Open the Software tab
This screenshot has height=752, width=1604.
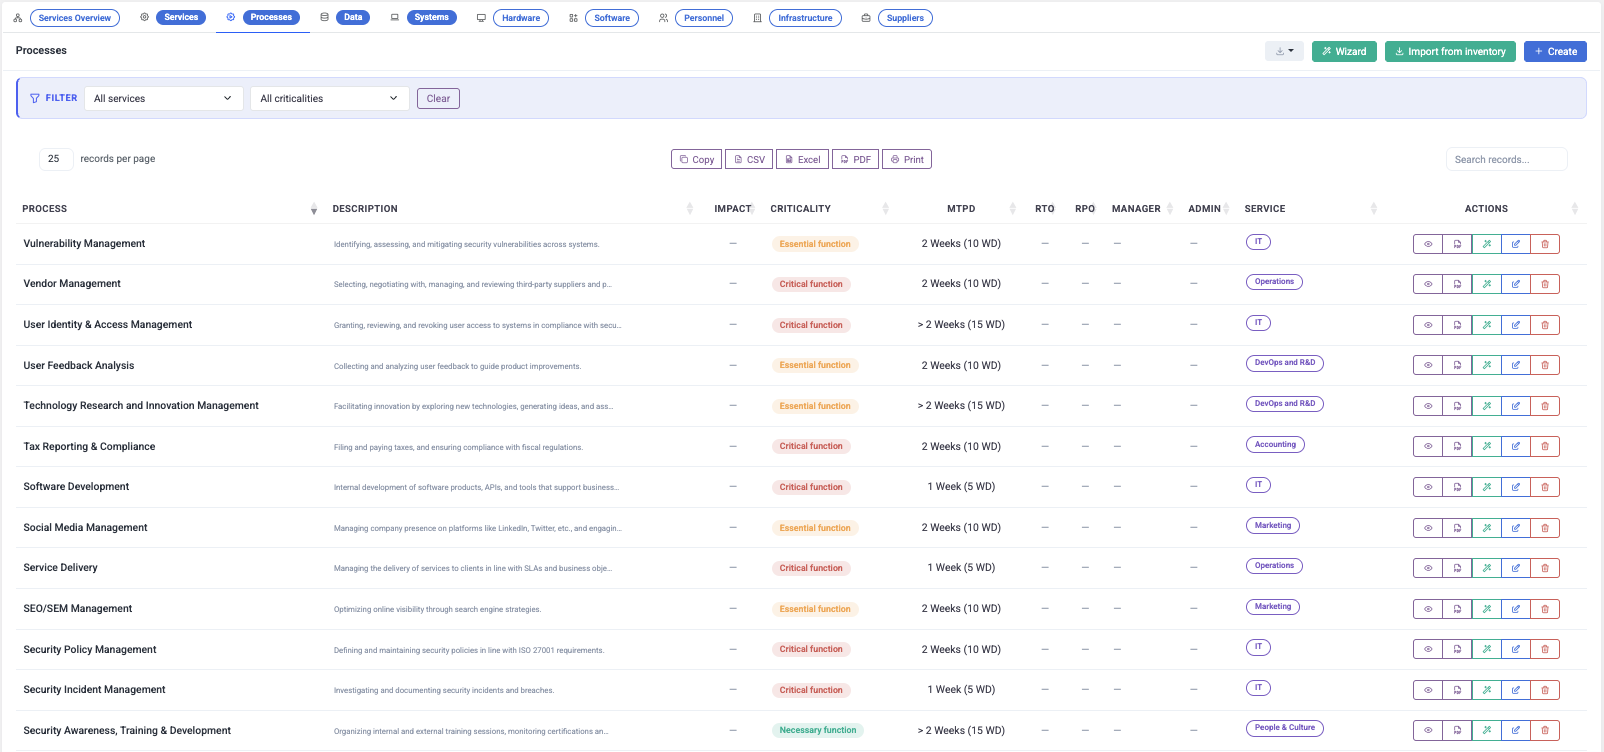click(x=612, y=18)
